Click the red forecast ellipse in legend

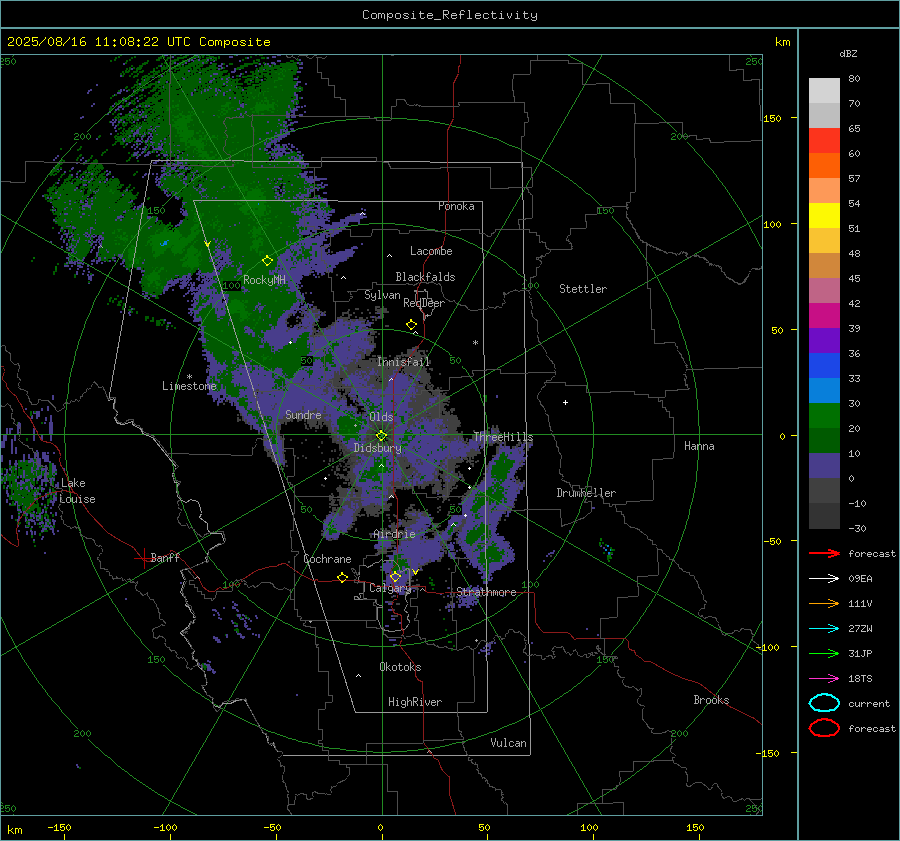tap(824, 728)
